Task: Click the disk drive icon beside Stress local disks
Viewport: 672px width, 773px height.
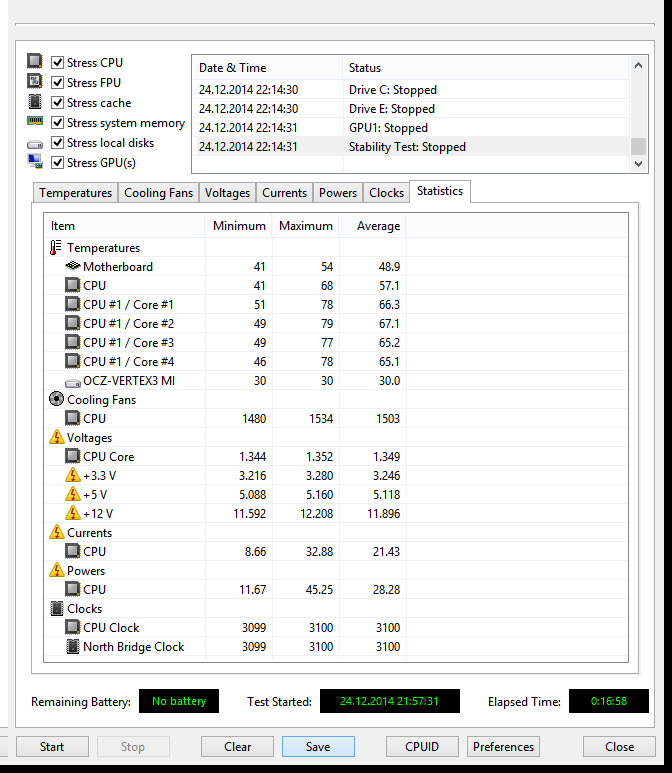Action: (x=35, y=144)
